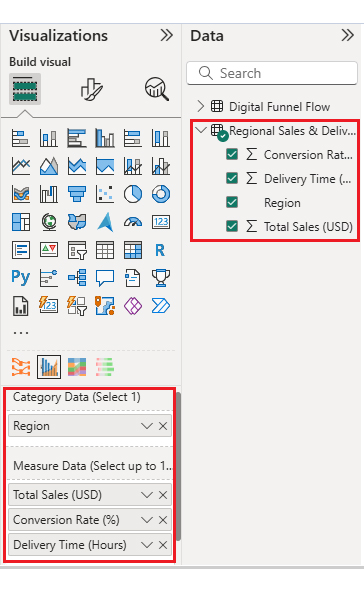Select the pie chart visual icon
Screen dimensions: 364x592
pos(133,194)
